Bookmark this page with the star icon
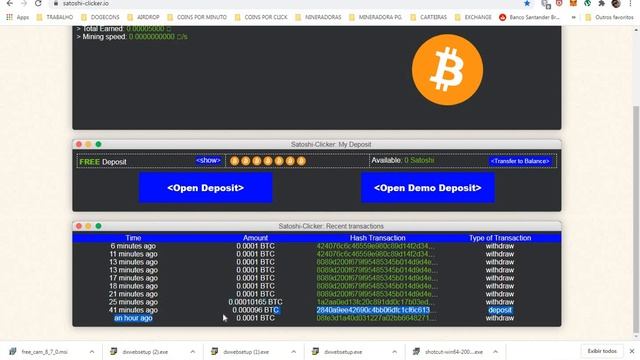The image size is (640, 360). 527,3
